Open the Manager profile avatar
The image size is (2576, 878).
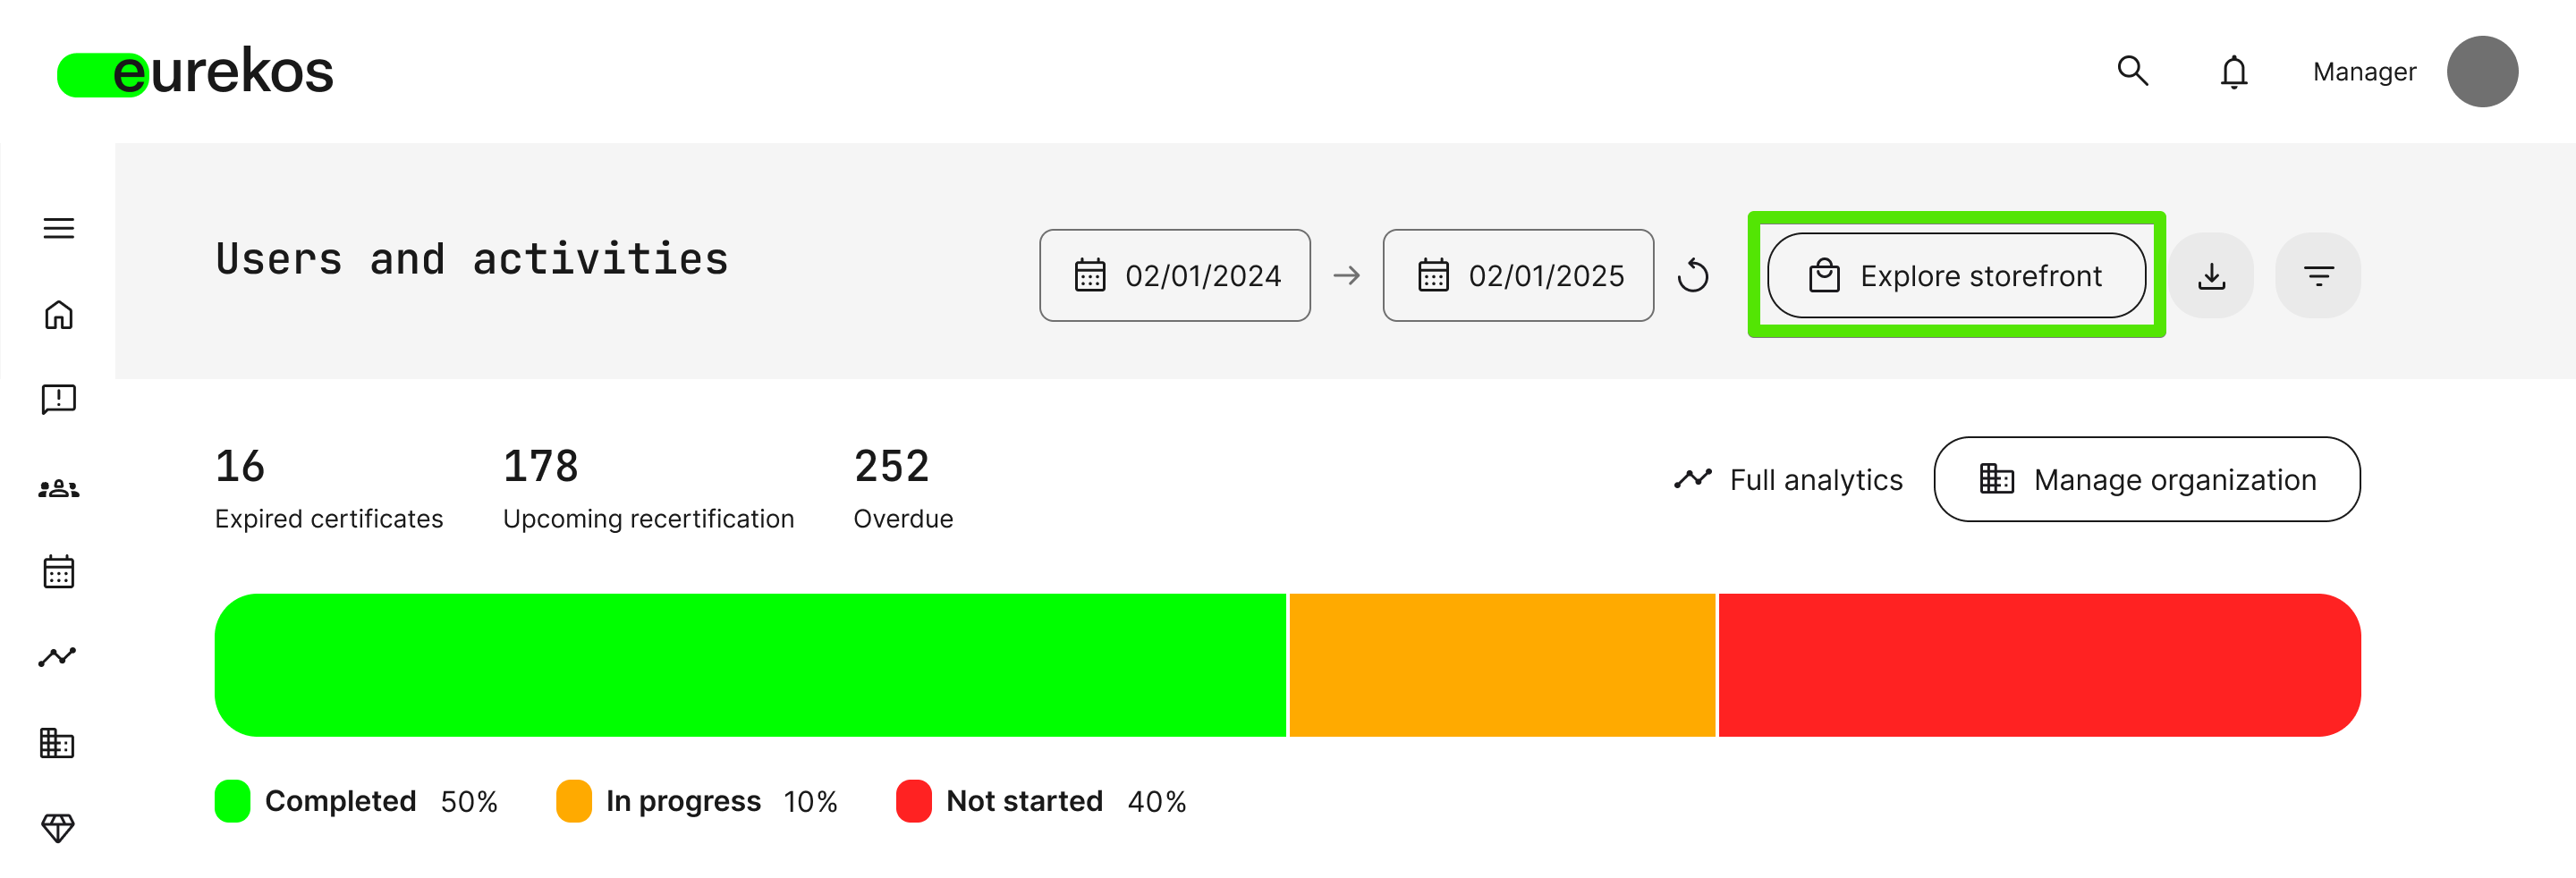coord(2482,72)
